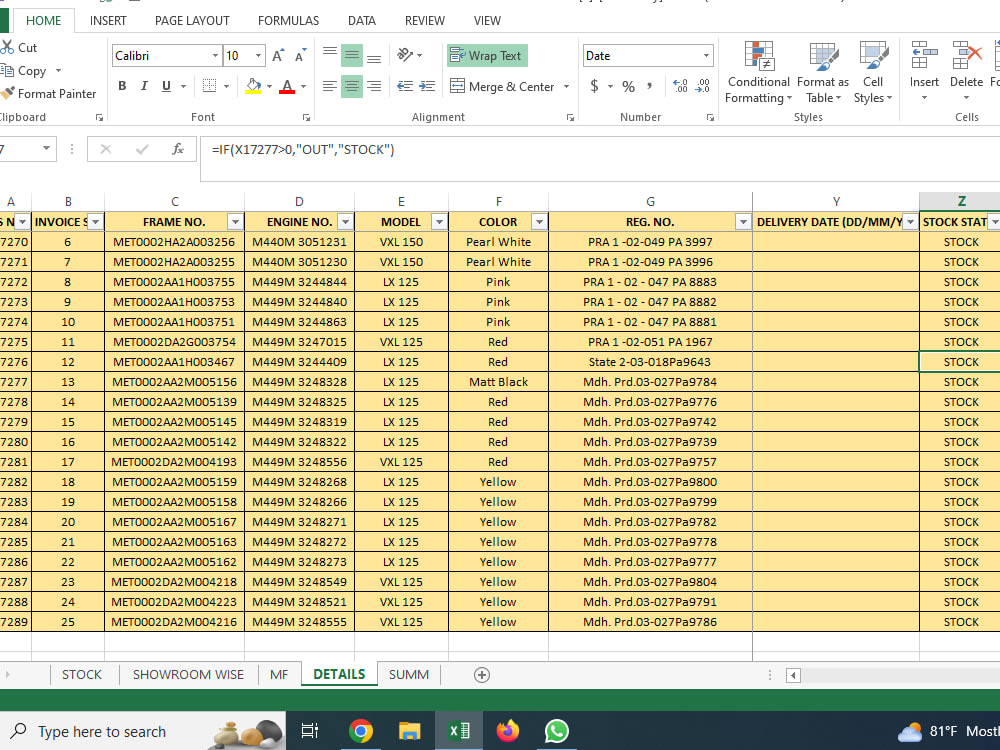Open Conditional Formatting menu
Screen dimensions: 1000x750
pyautogui.click(x=759, y=72)
